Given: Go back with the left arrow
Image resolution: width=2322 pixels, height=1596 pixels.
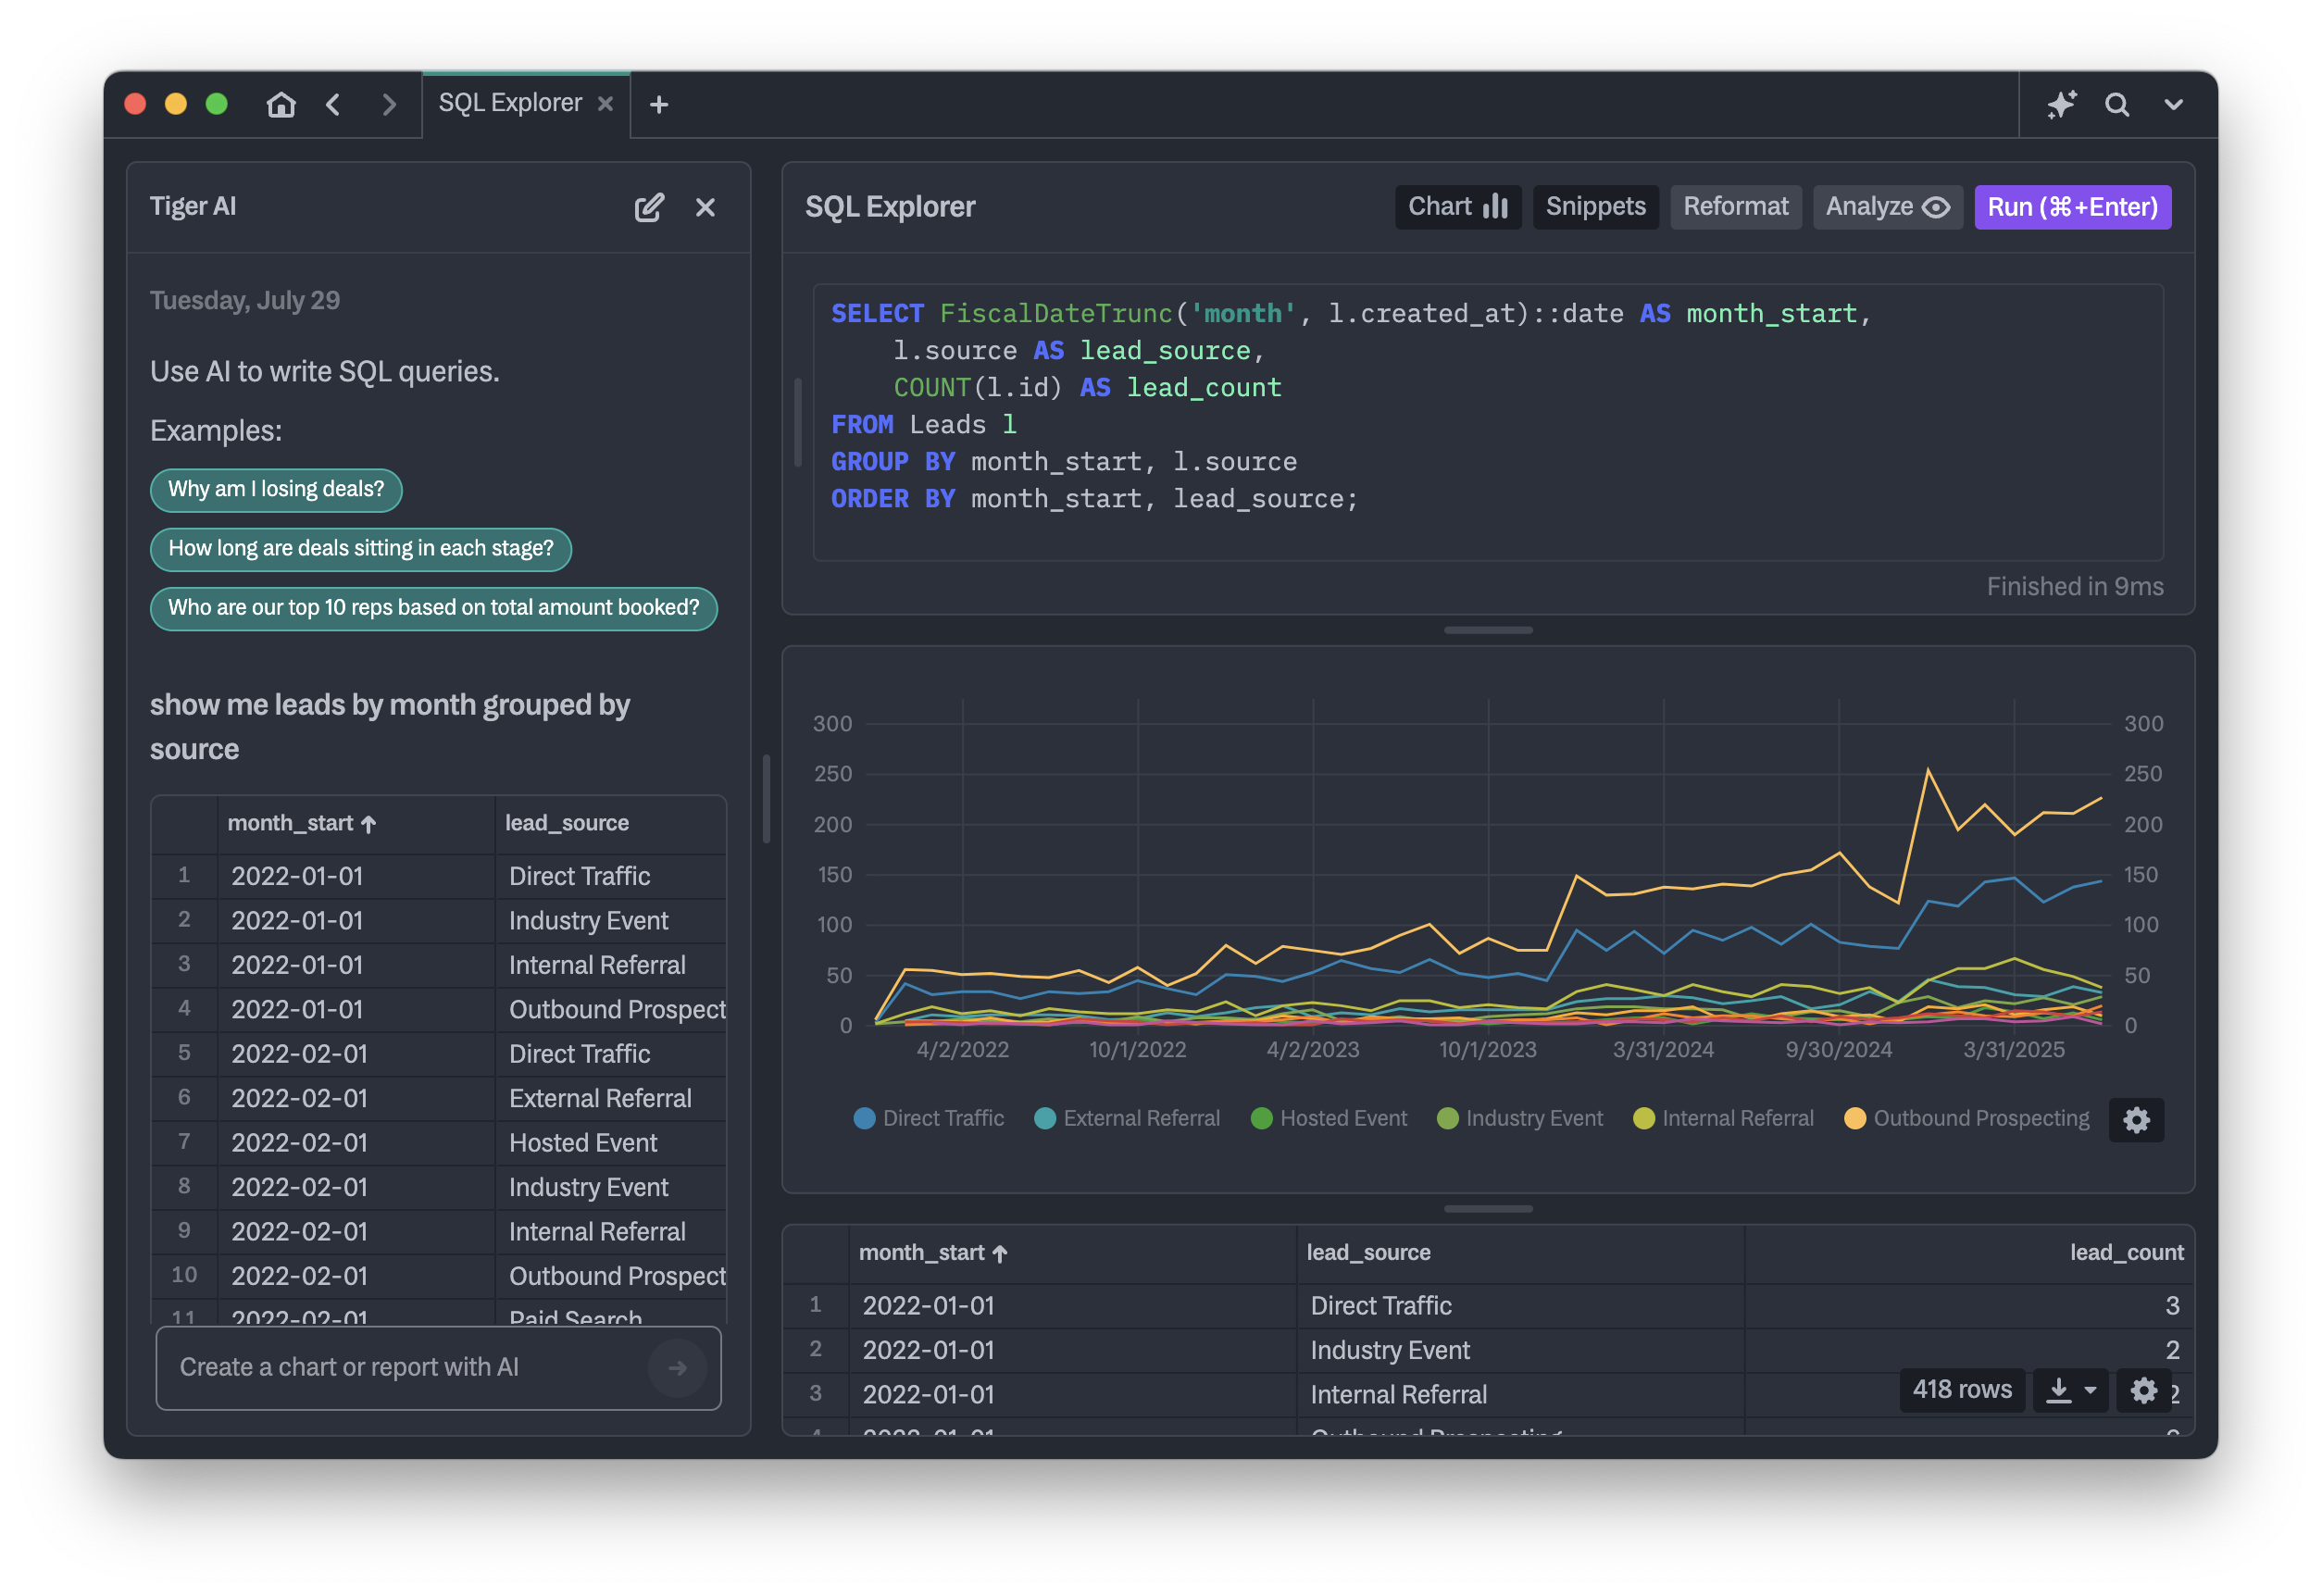Looking at the screenshot, I should [x=334, y=105].
